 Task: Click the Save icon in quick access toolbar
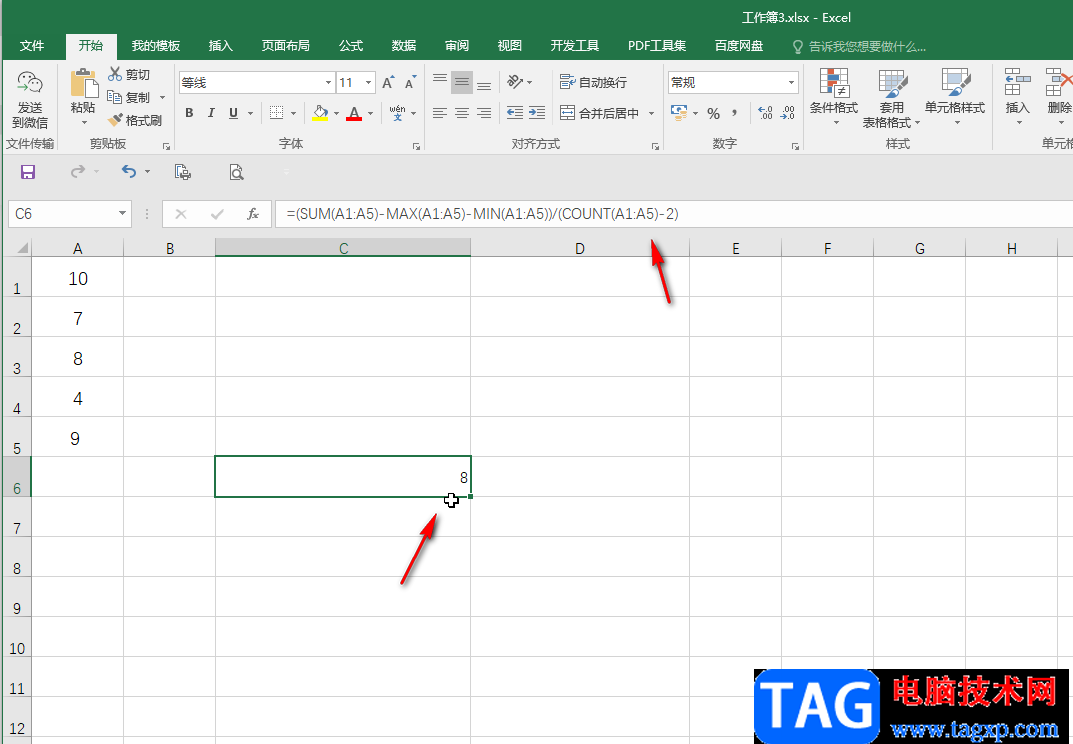[x=27, y=172]
